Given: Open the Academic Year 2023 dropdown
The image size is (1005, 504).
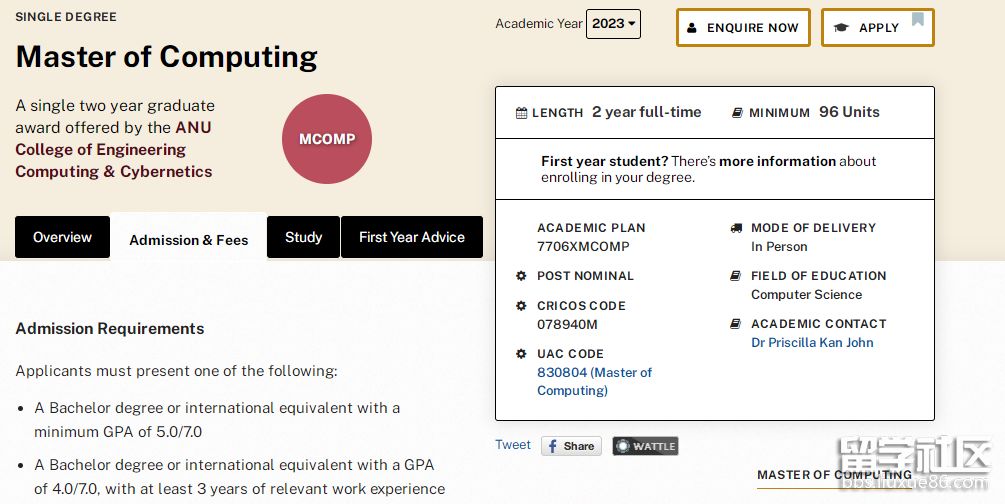Looking at the screenshot, I should click(613, 24).
